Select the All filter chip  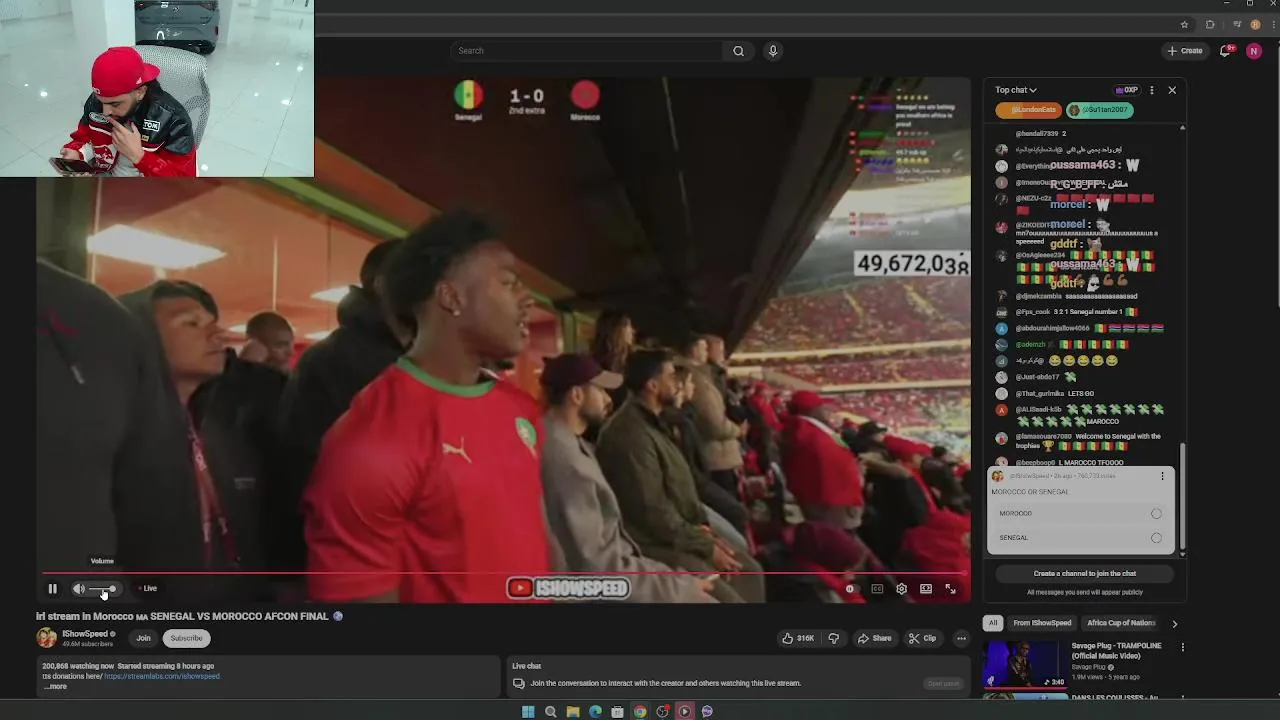click(993, 623)
